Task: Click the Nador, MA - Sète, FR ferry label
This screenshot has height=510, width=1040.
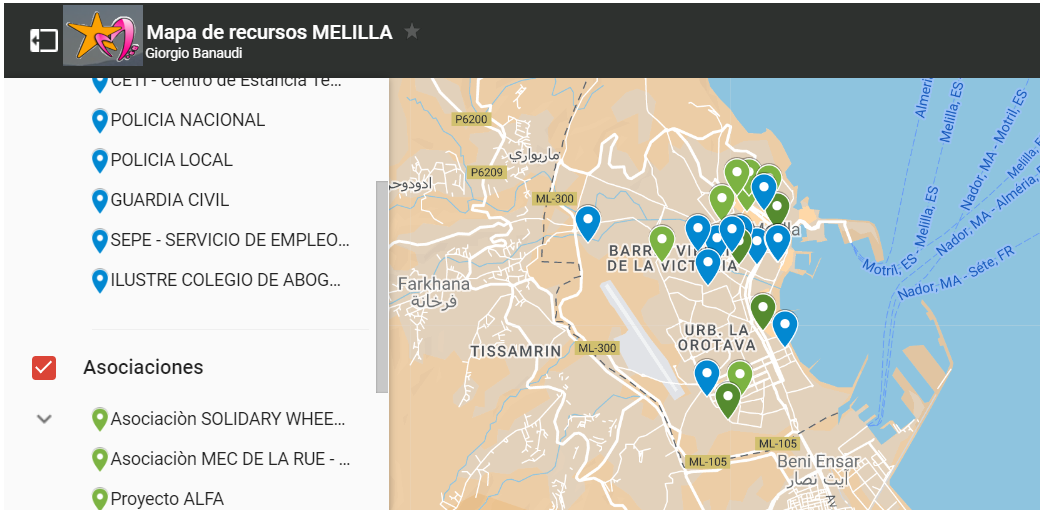Action: 957,275
